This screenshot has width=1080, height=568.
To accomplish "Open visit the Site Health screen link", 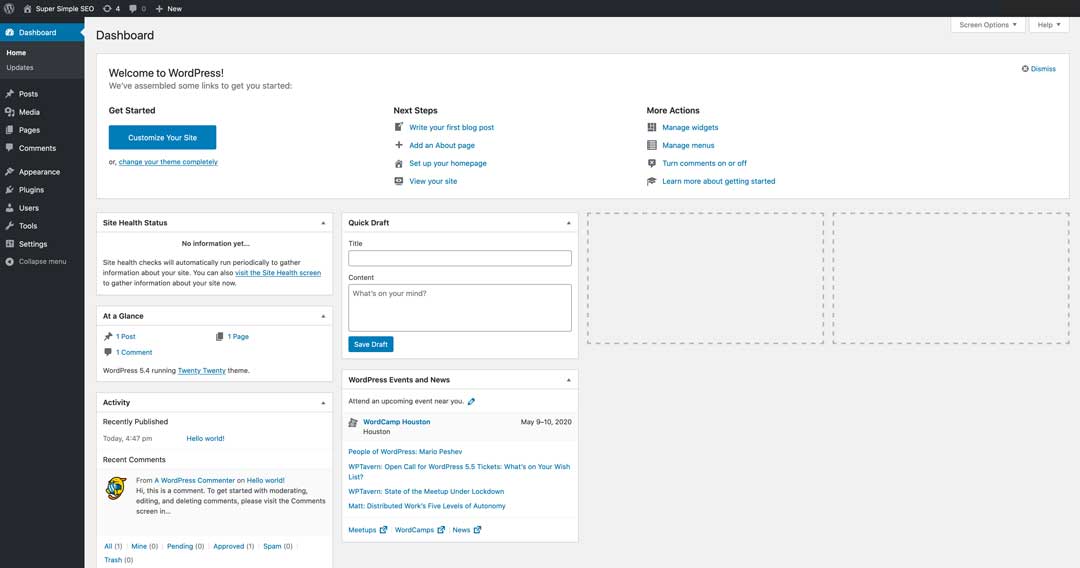I will click(x=278, y=273).
